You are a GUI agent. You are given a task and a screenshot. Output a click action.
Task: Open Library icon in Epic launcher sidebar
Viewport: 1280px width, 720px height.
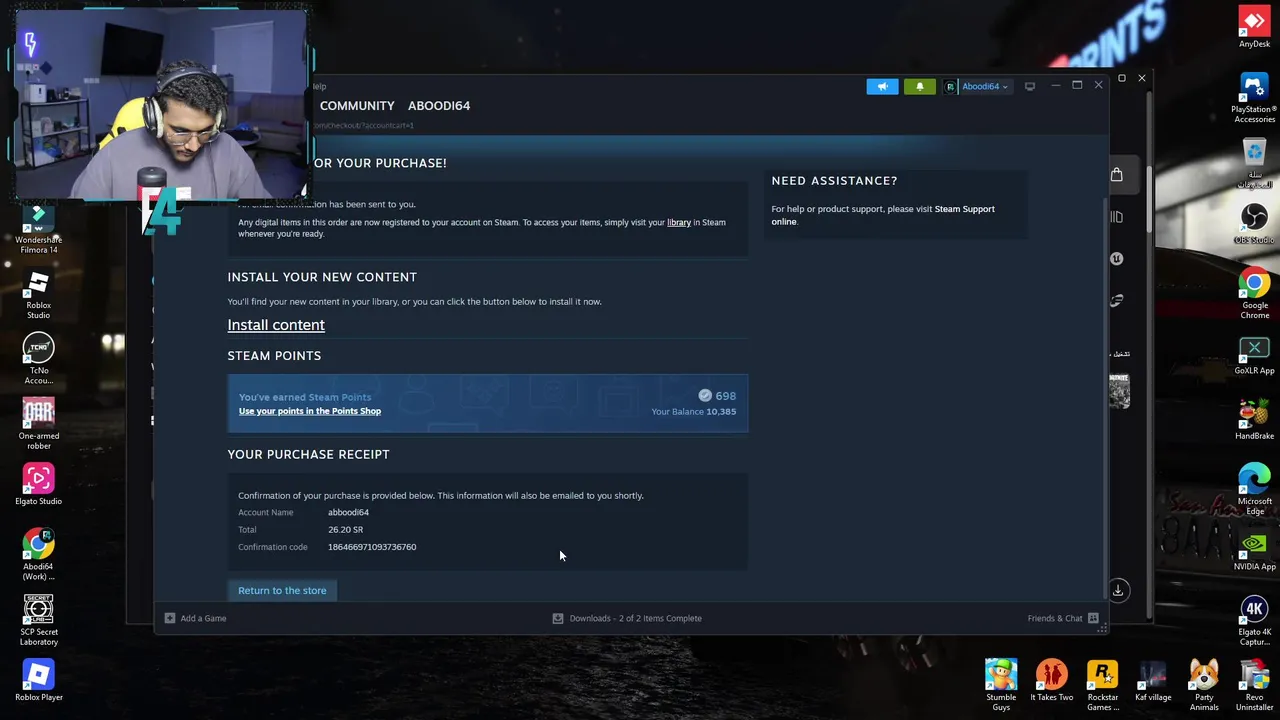[1117, 217]
